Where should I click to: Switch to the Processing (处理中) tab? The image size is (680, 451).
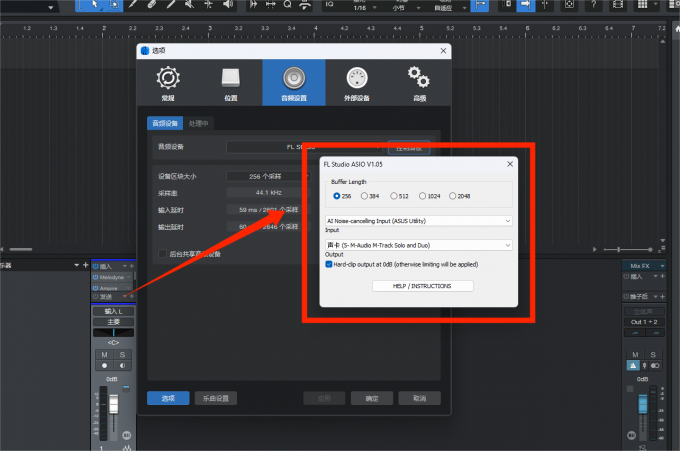[198, 123]
